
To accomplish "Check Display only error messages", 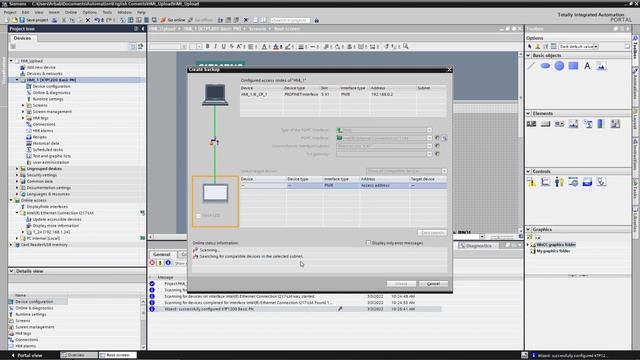I will point(368,243).
